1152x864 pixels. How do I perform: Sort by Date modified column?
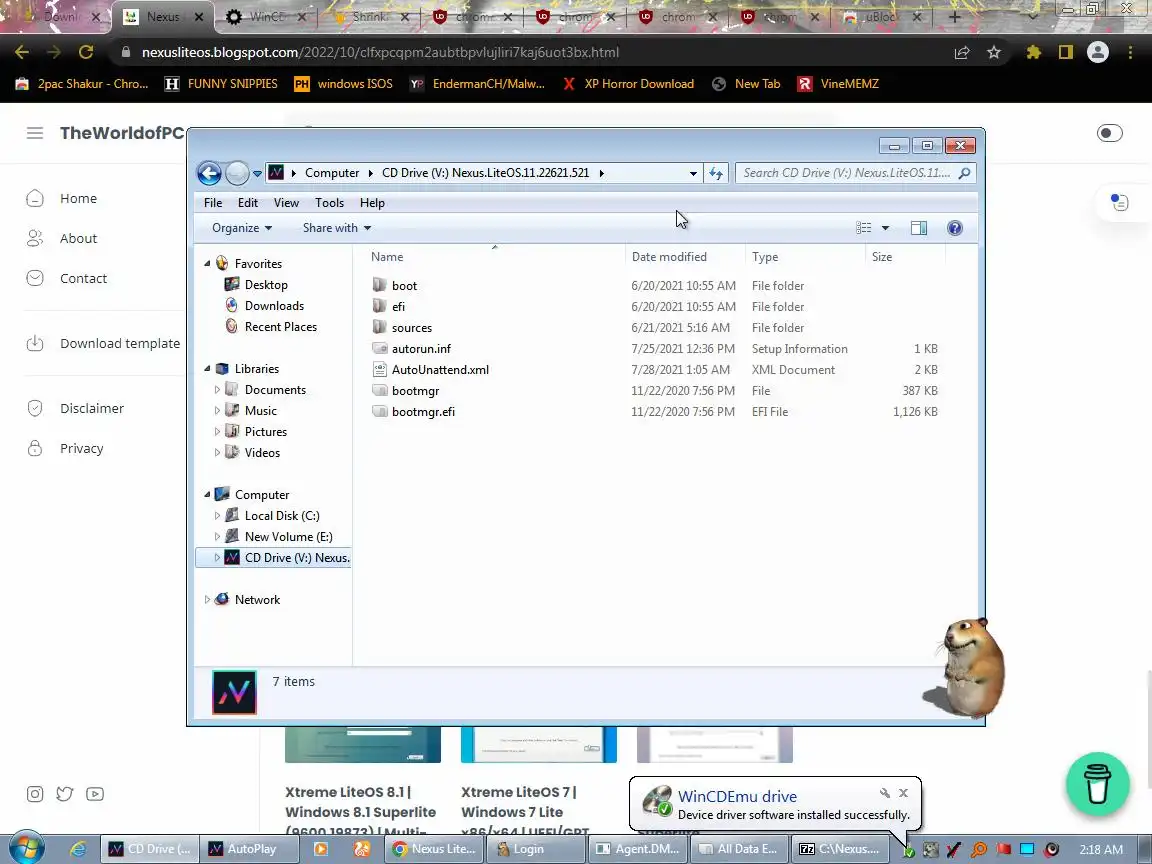pos(669,257)
